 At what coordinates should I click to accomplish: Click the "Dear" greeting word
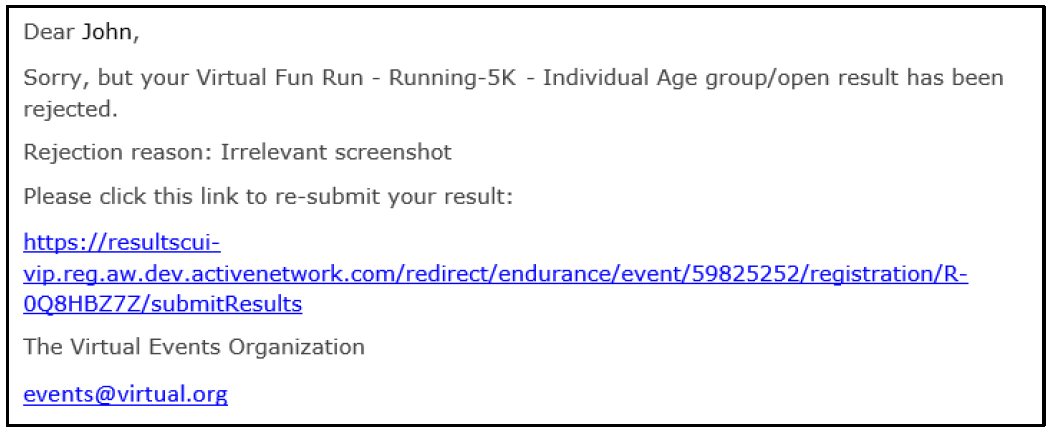49,33
